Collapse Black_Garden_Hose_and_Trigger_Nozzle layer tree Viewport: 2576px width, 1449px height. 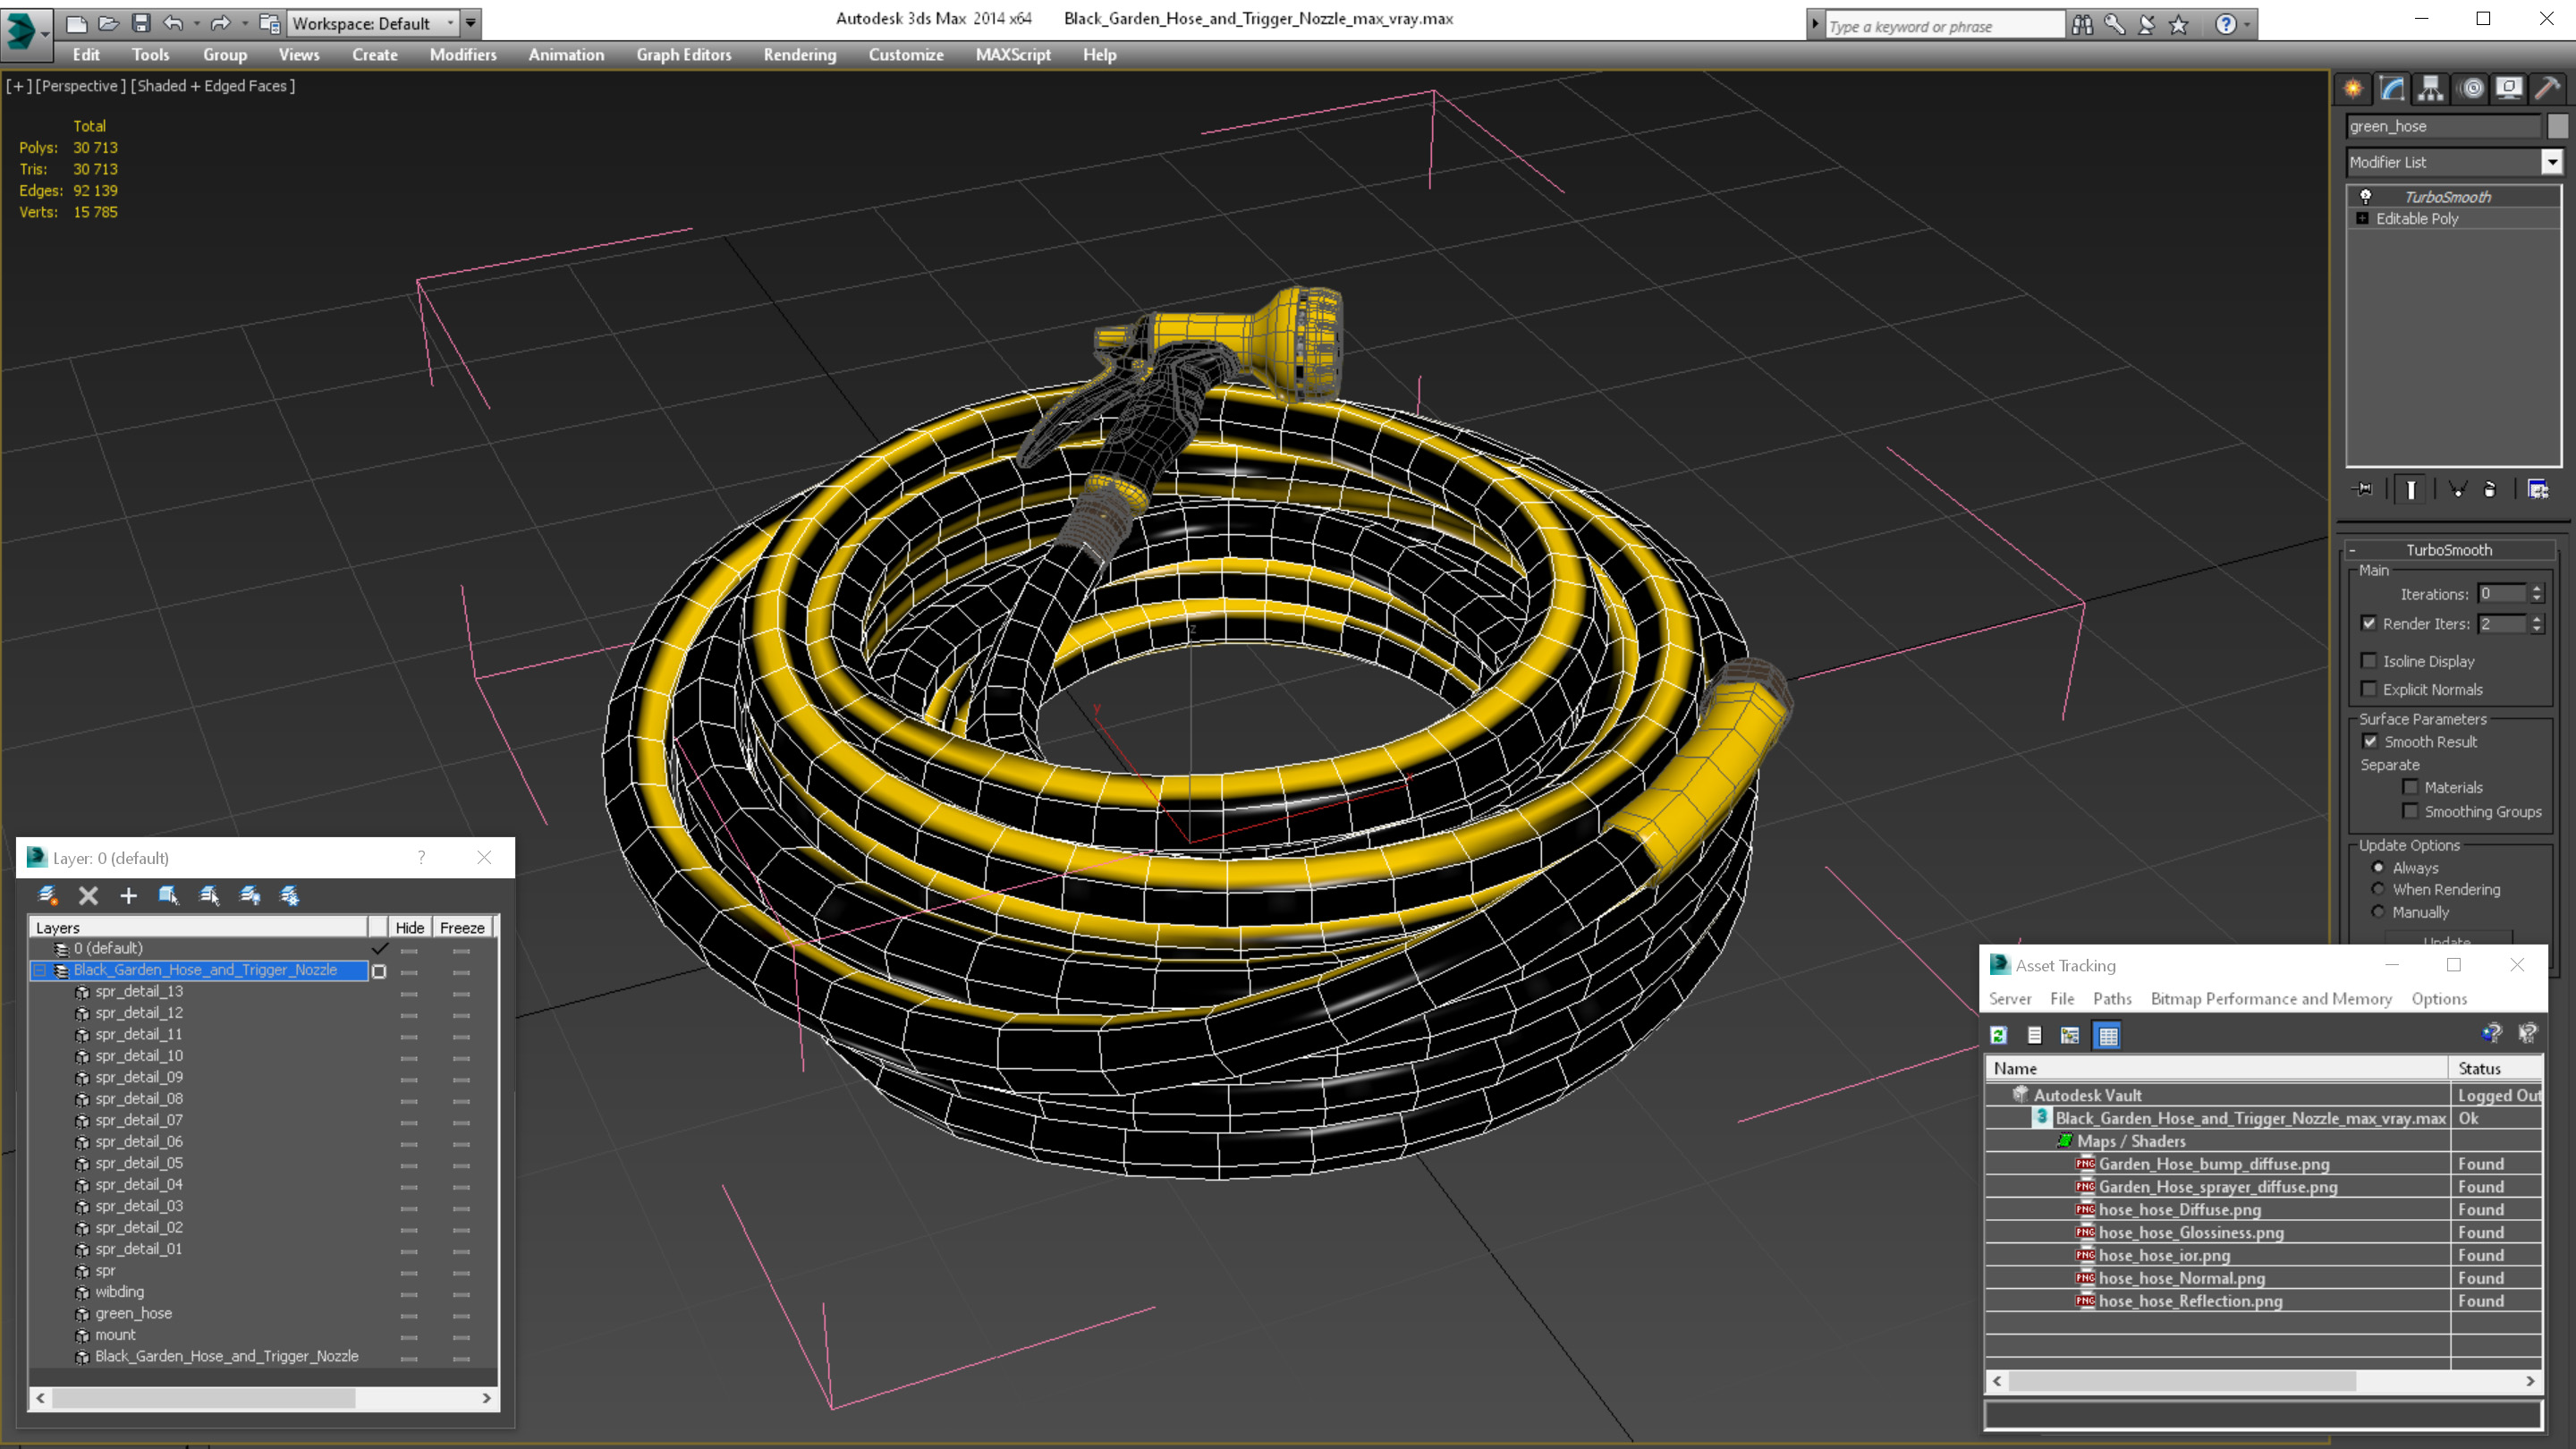[x=40, y=970]
